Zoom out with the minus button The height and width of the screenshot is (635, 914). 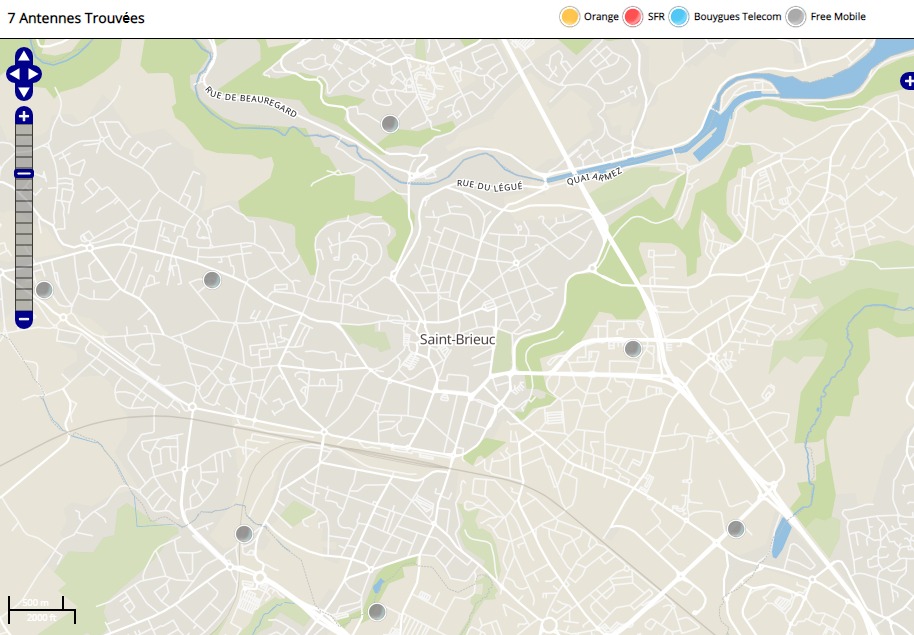point(24,320)
